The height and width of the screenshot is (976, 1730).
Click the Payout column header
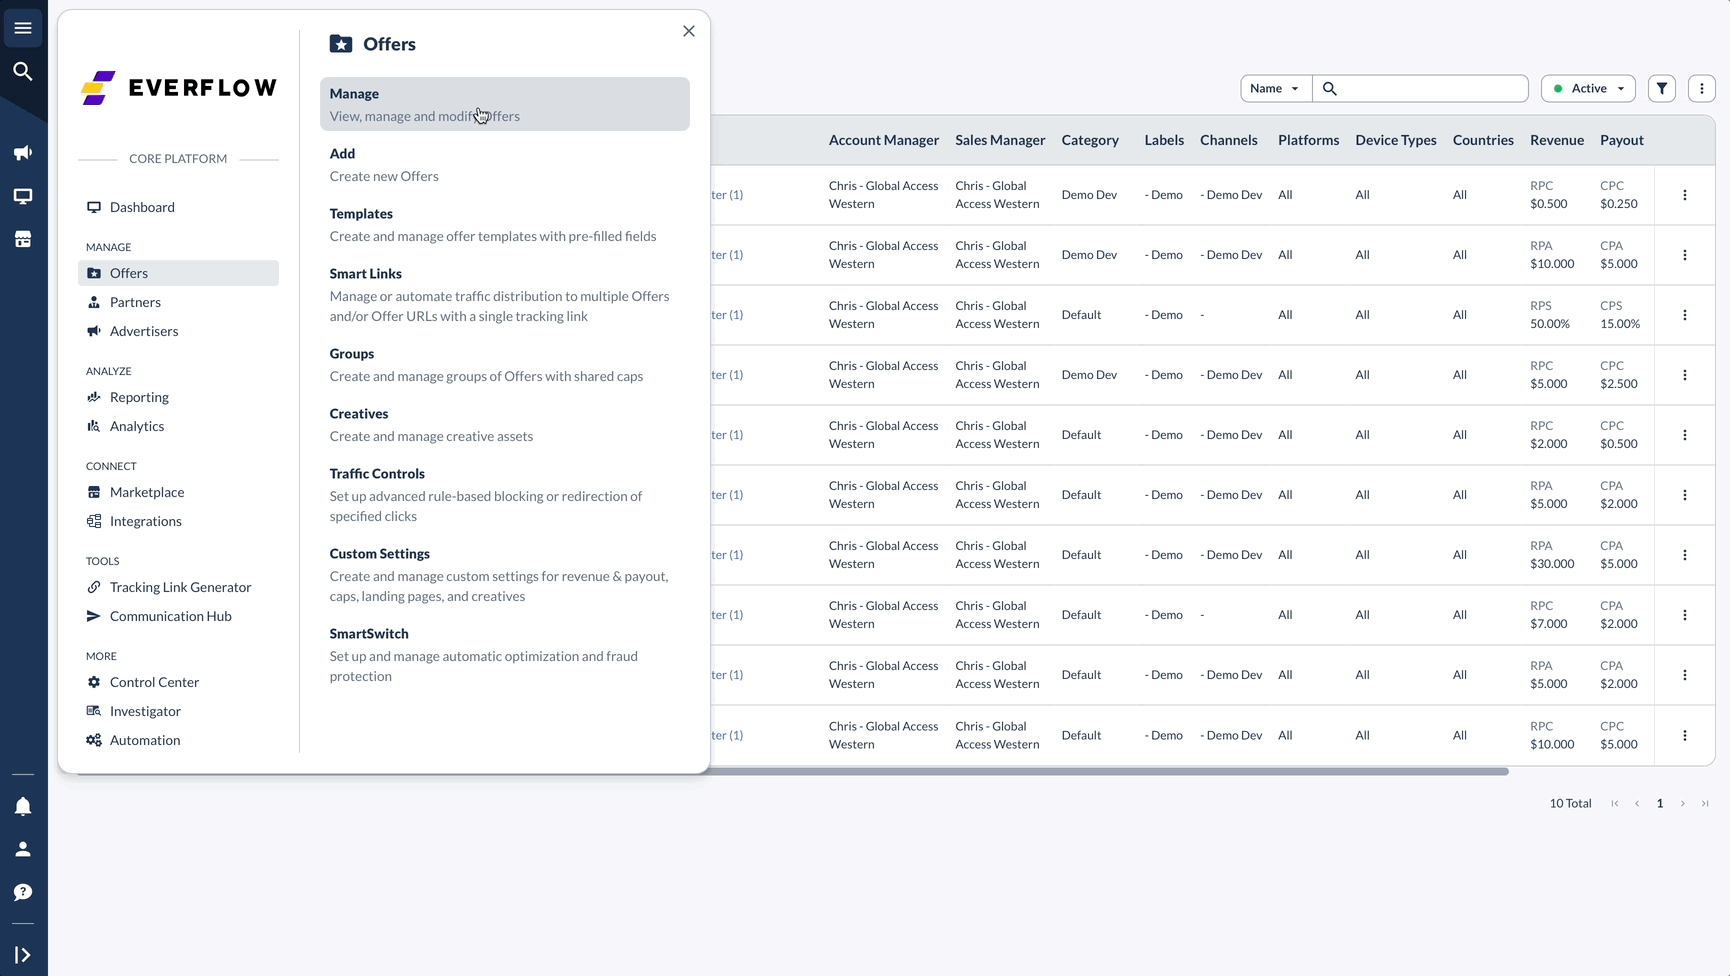coord(1622,140)
